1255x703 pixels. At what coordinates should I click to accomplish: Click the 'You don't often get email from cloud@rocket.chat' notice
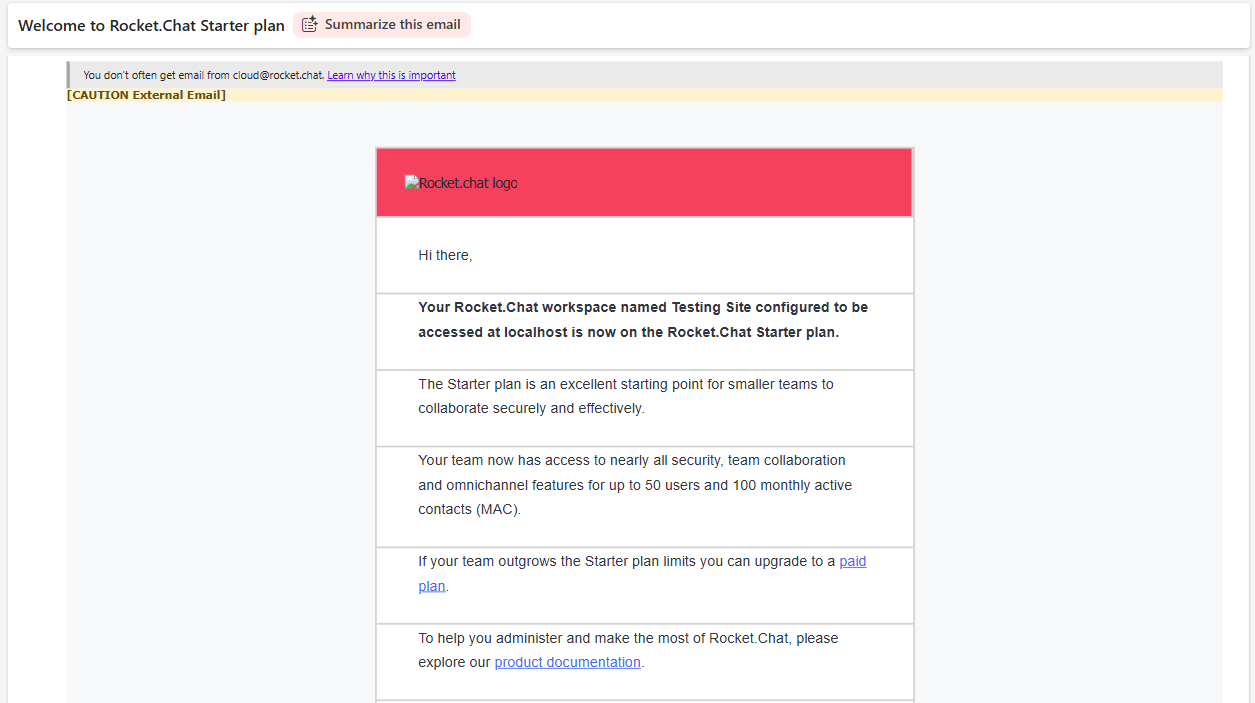tap(203, 75)
